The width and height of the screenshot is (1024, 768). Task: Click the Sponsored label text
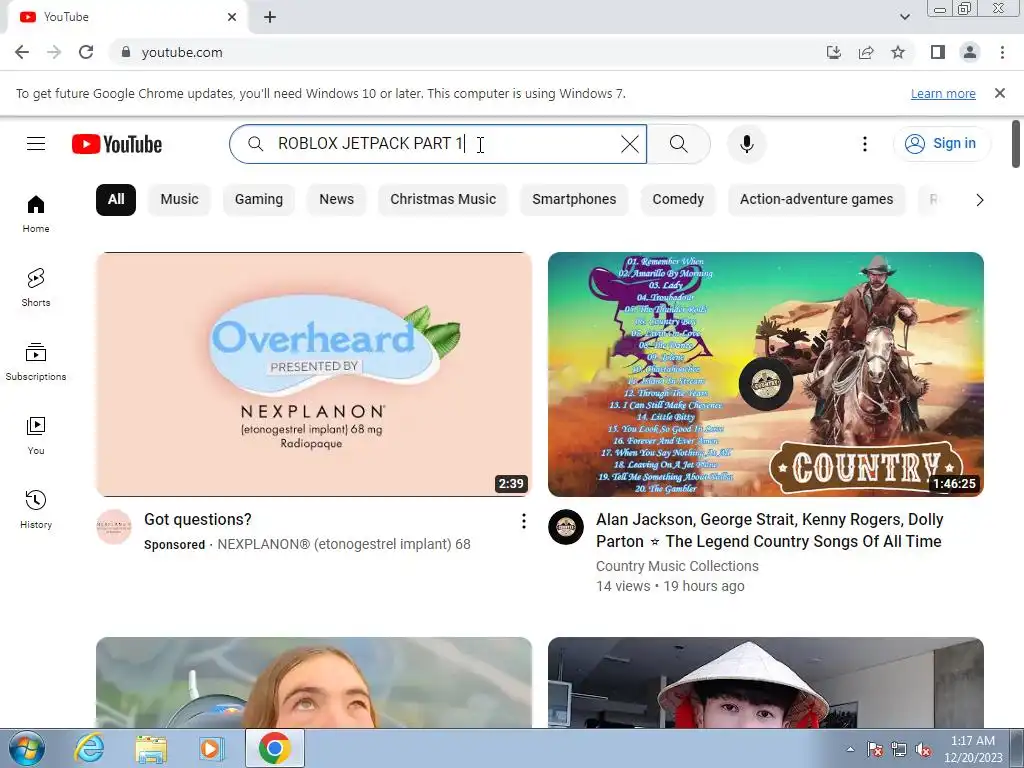(x=174, y=545)
